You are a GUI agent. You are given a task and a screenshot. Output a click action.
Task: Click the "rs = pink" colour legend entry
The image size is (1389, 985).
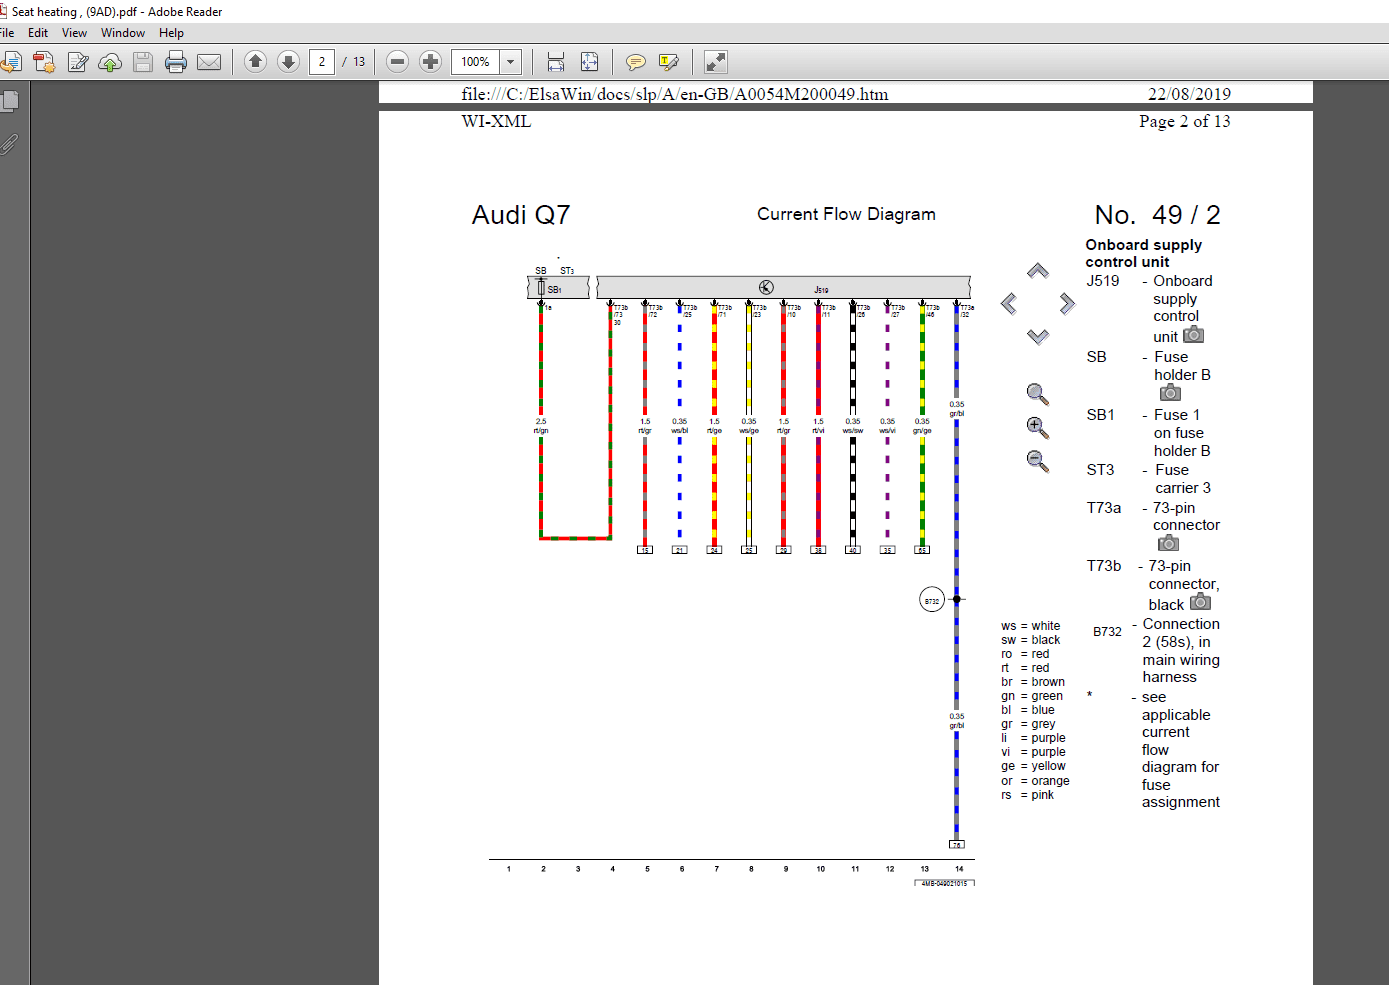(x=1028, y=795)
